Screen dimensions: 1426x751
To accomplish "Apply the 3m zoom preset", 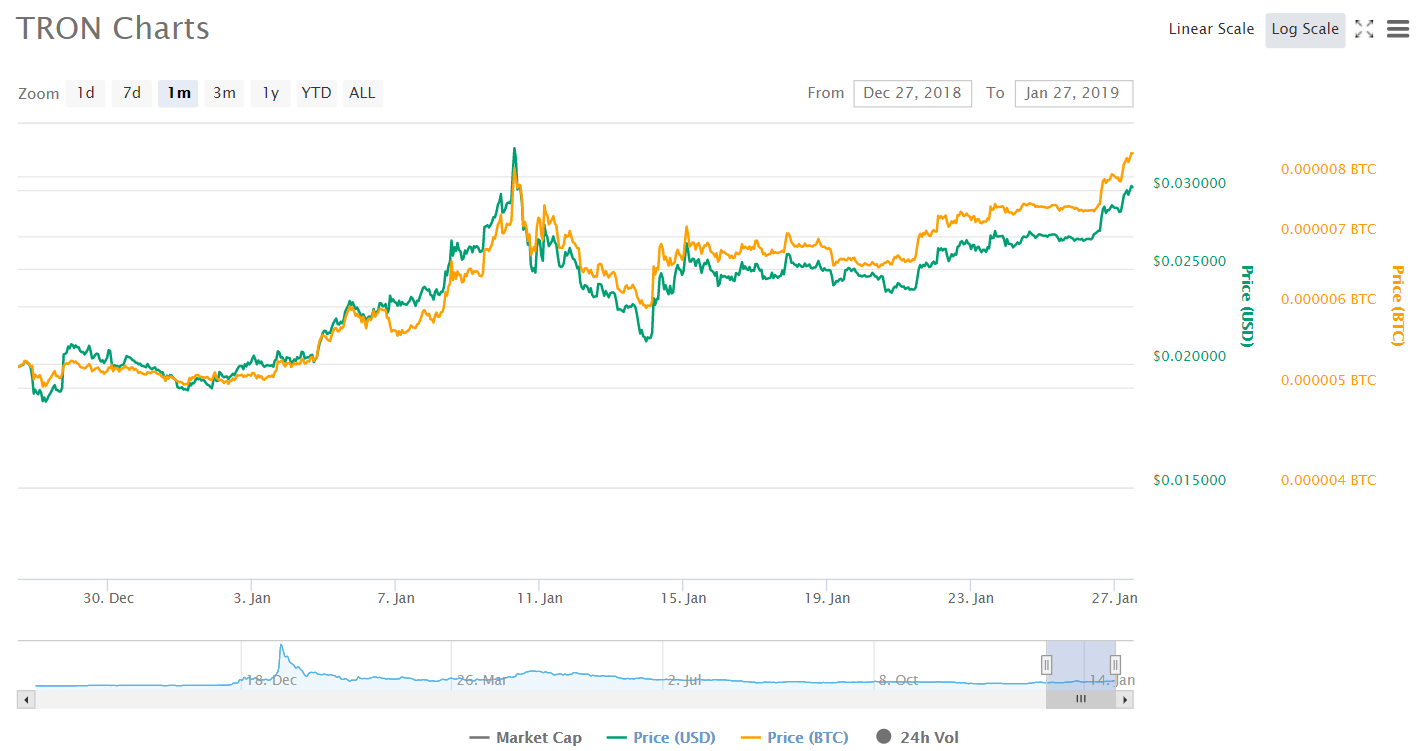I will tap(224, 93).
